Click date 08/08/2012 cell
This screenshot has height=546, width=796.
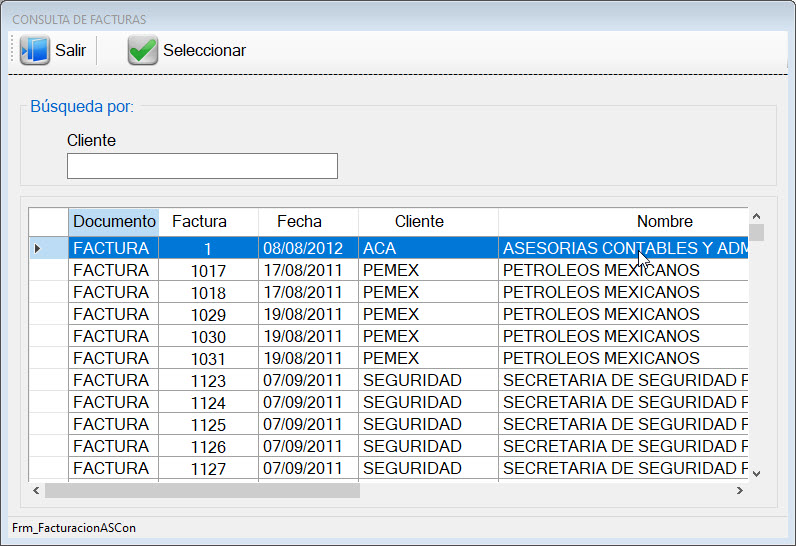click(x=309, y=248)
